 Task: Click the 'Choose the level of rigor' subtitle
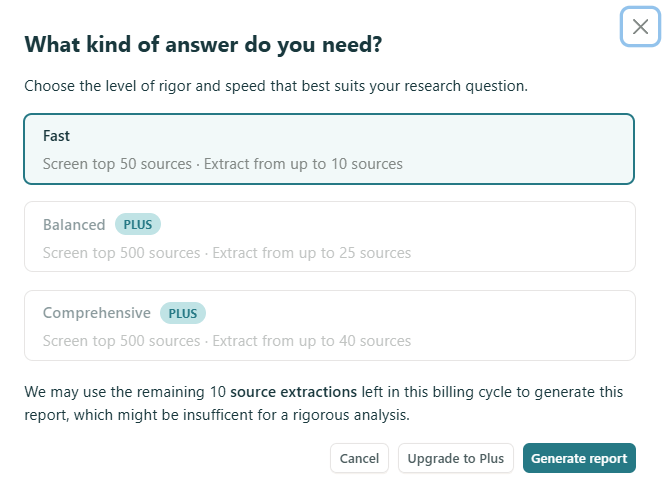(275, 86)
